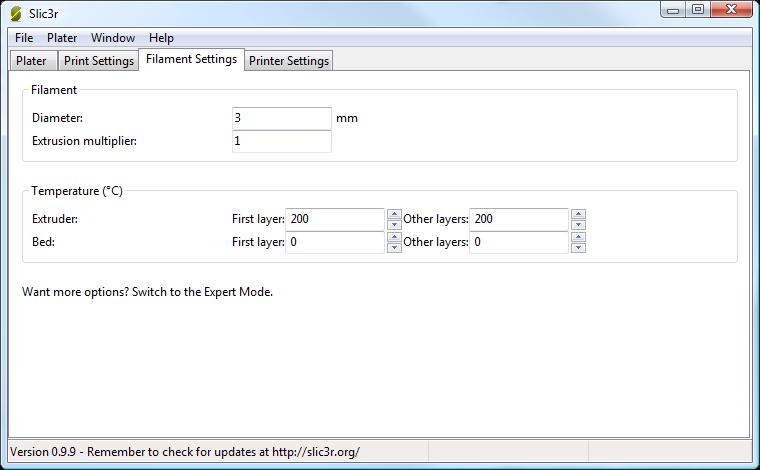
Task: Click the Extruder First layer temperature field
Action: pyautogui.click(x=335, y=219)
